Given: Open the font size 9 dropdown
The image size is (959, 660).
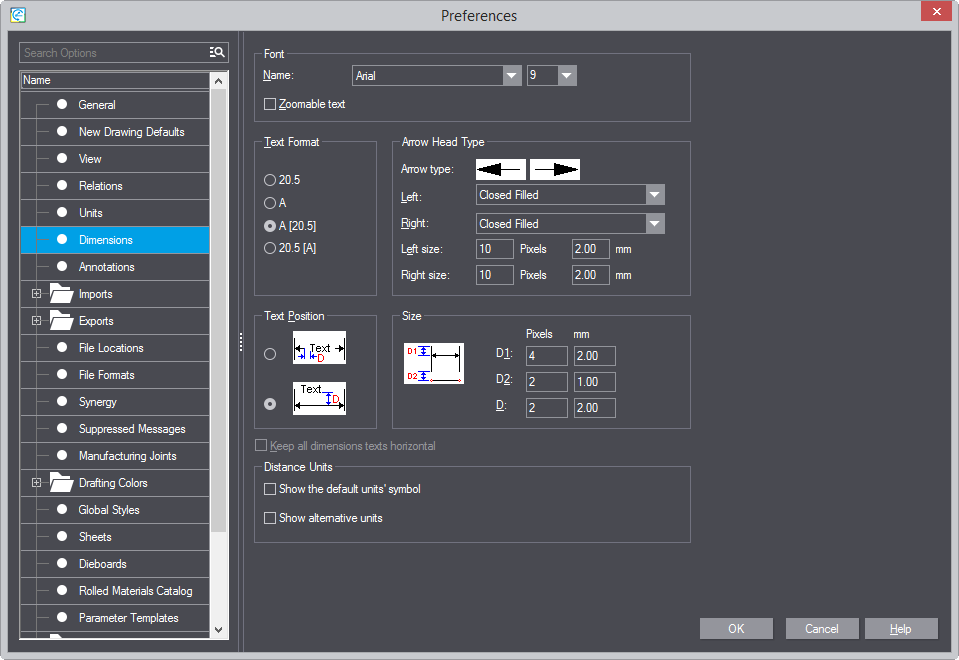Looking at the screenshot, I should (567, 76).
